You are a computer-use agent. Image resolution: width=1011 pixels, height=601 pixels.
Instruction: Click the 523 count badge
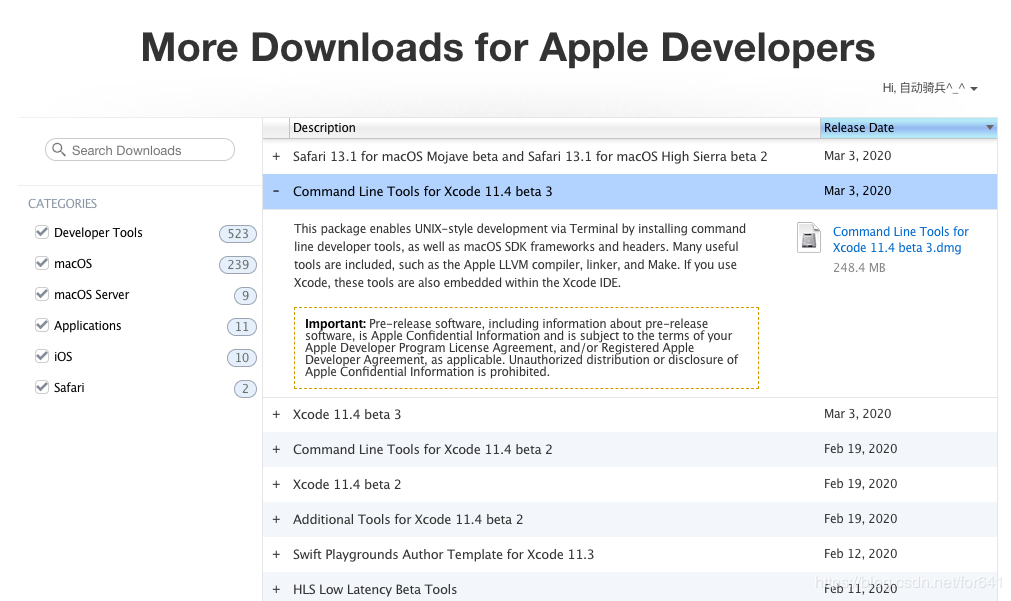point(238,233)
